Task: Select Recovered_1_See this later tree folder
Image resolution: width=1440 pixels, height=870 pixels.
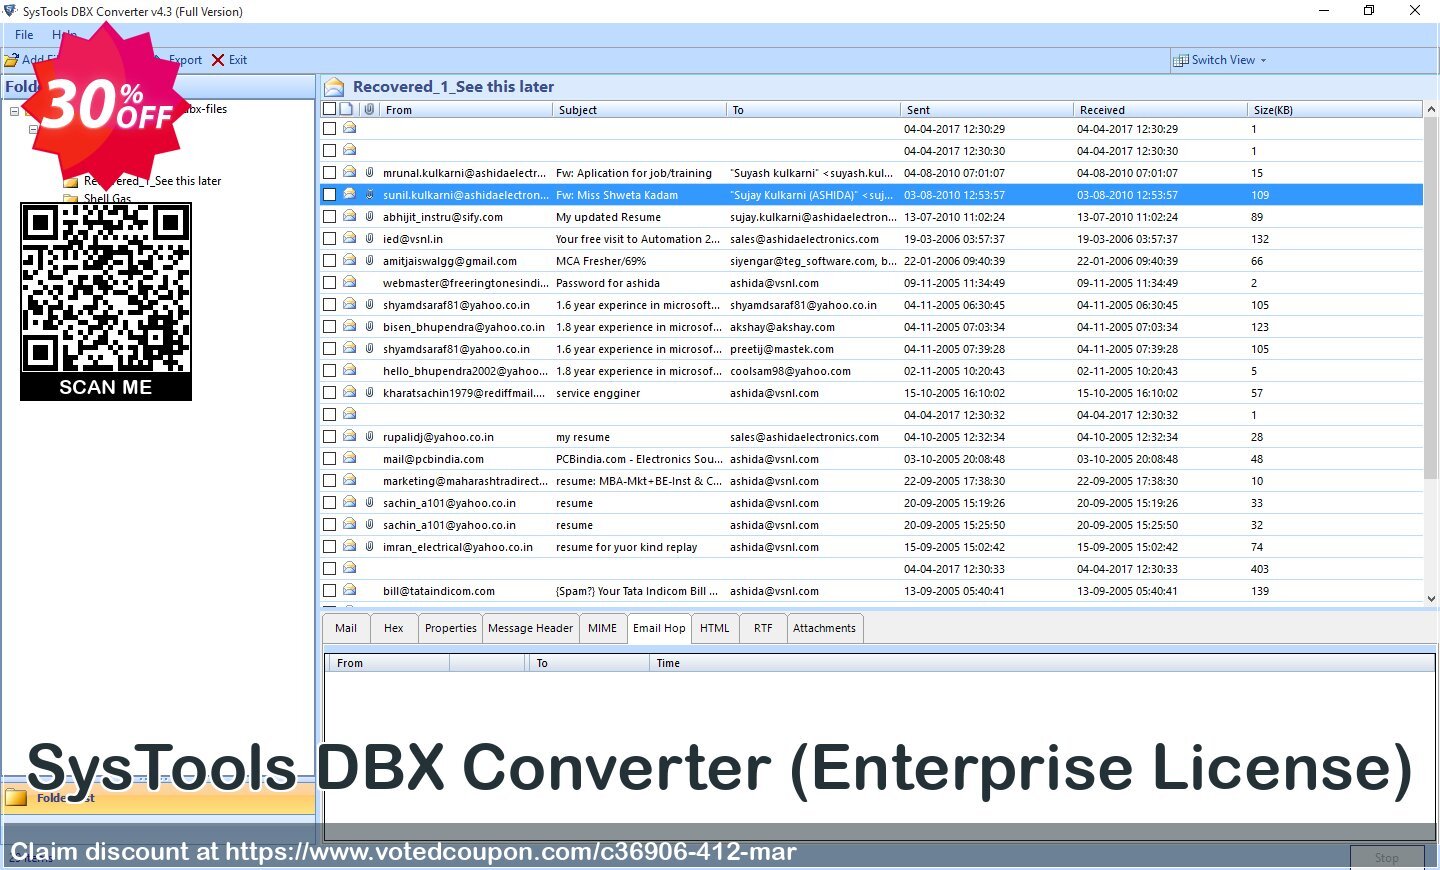Action: 153,181
